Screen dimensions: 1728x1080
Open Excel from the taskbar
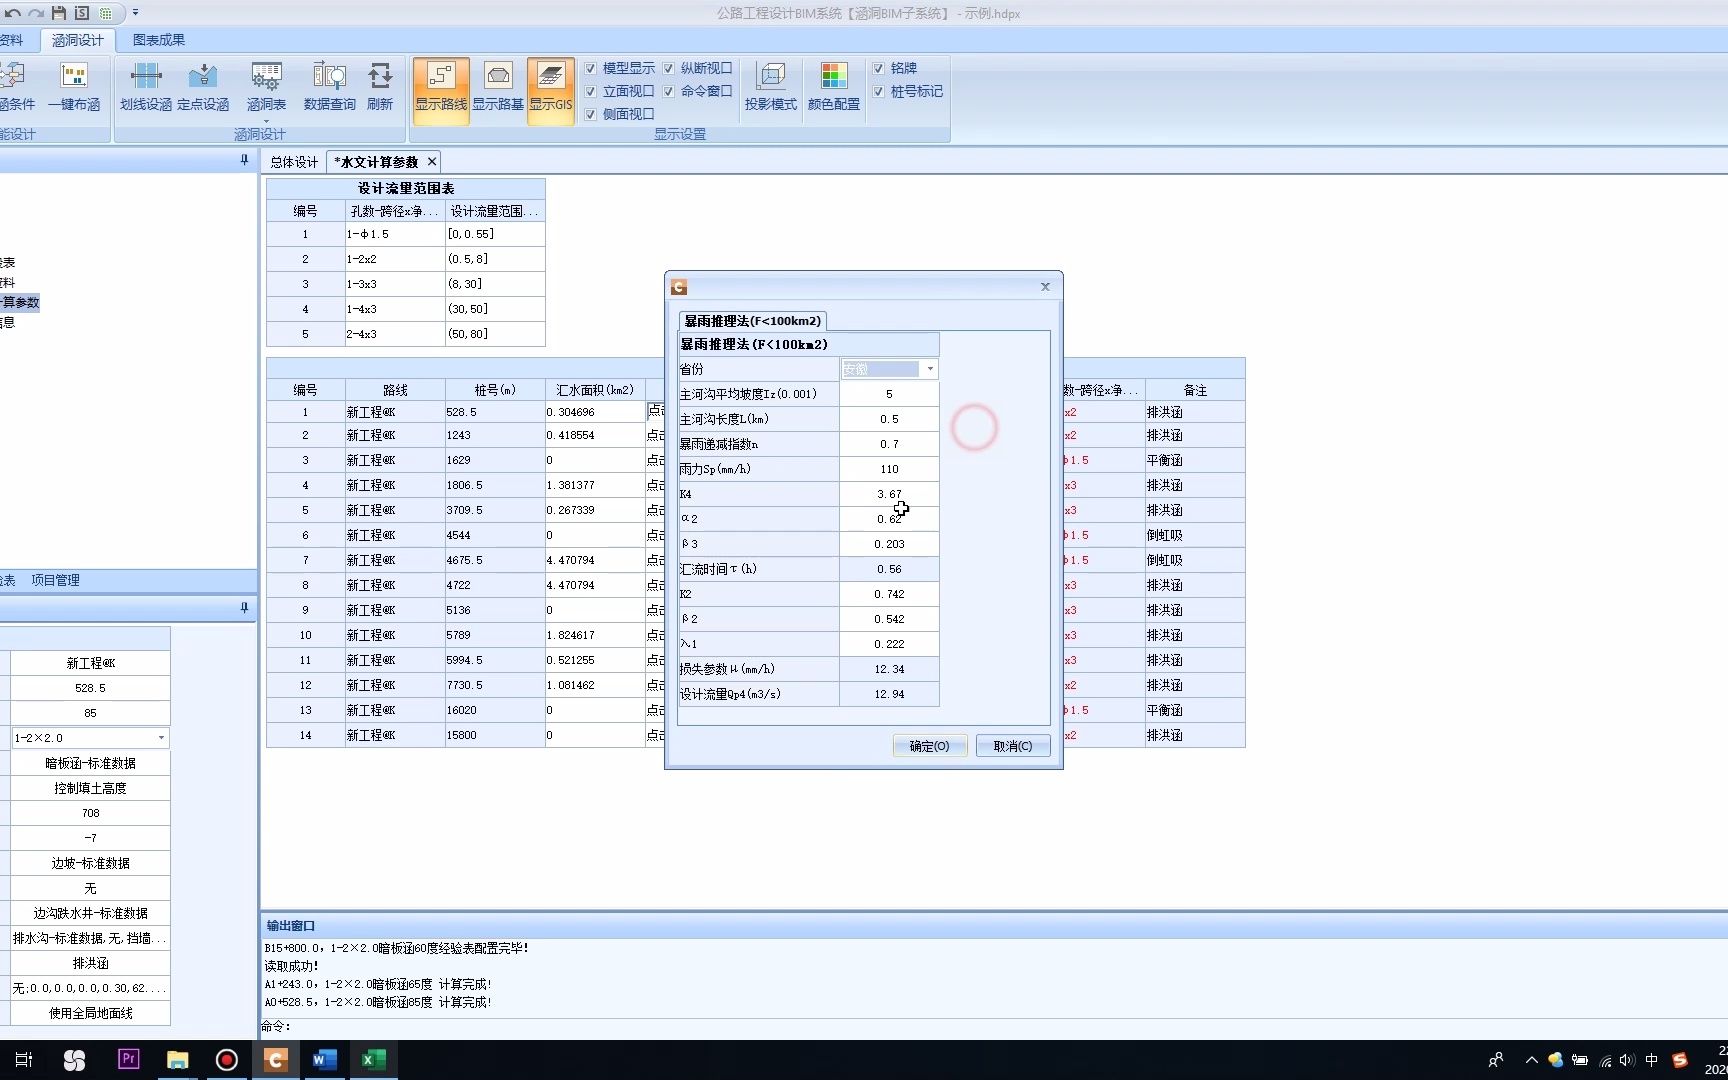[x=373, y=1060]
